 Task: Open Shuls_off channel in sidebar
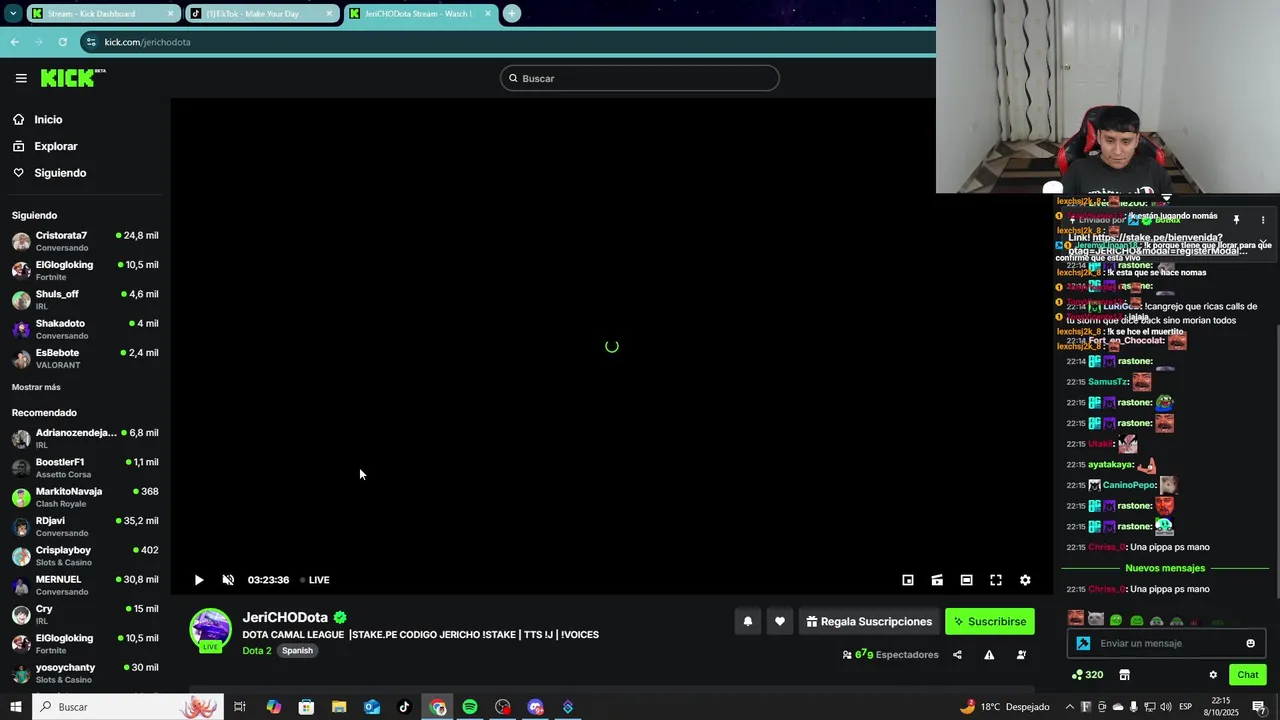85,300
